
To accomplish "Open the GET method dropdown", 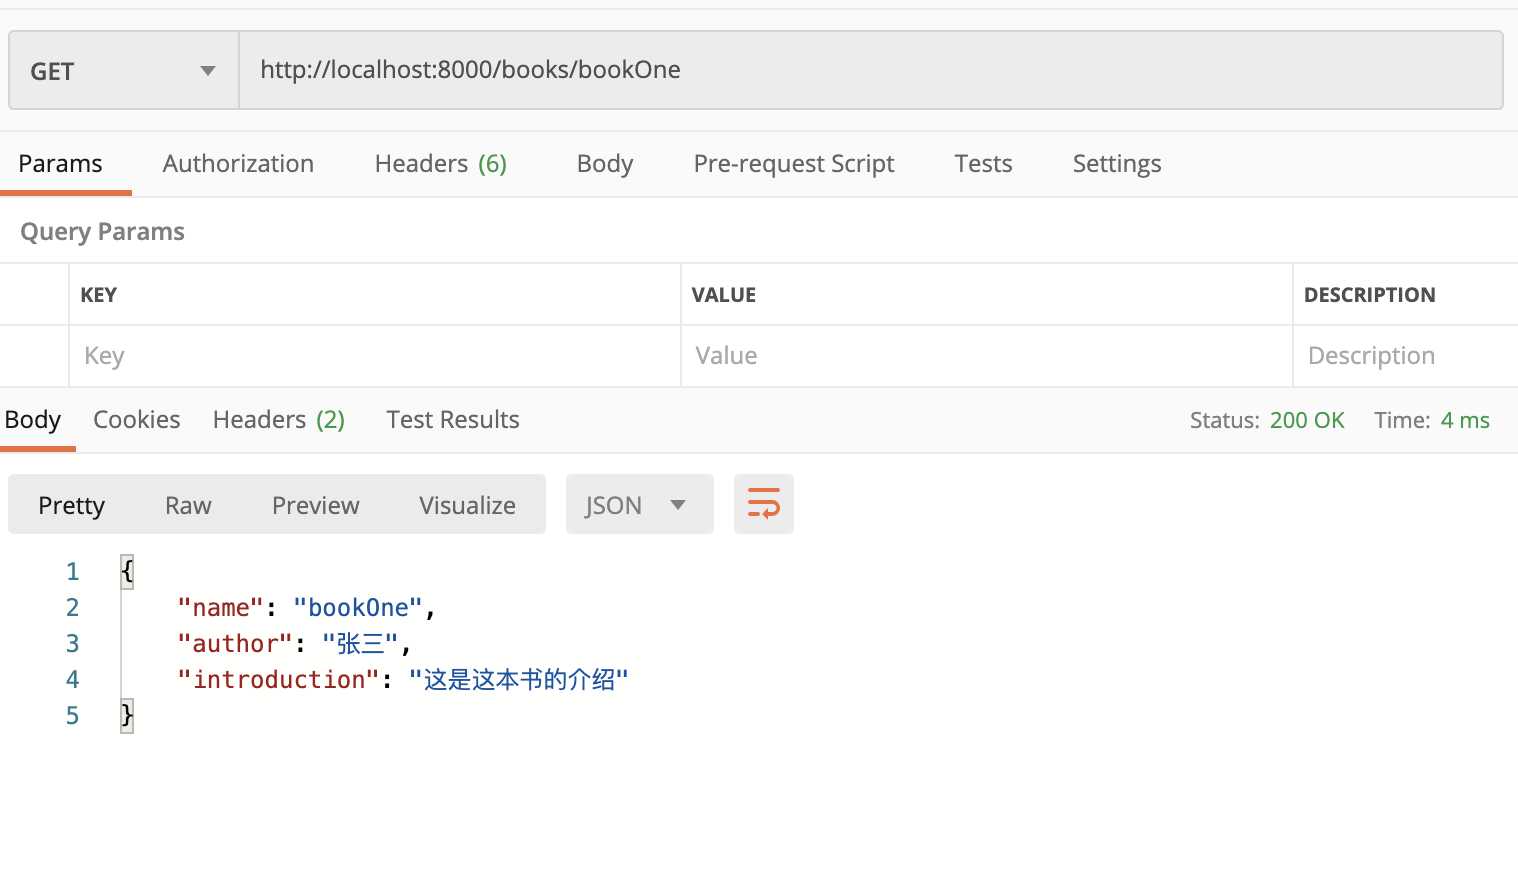I will coord(124,70).
